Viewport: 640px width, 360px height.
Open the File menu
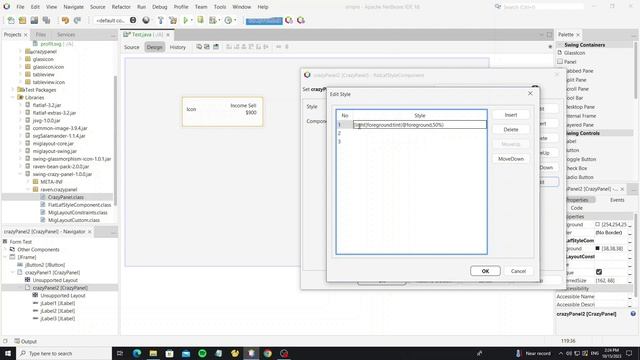[x=20, y=7]
